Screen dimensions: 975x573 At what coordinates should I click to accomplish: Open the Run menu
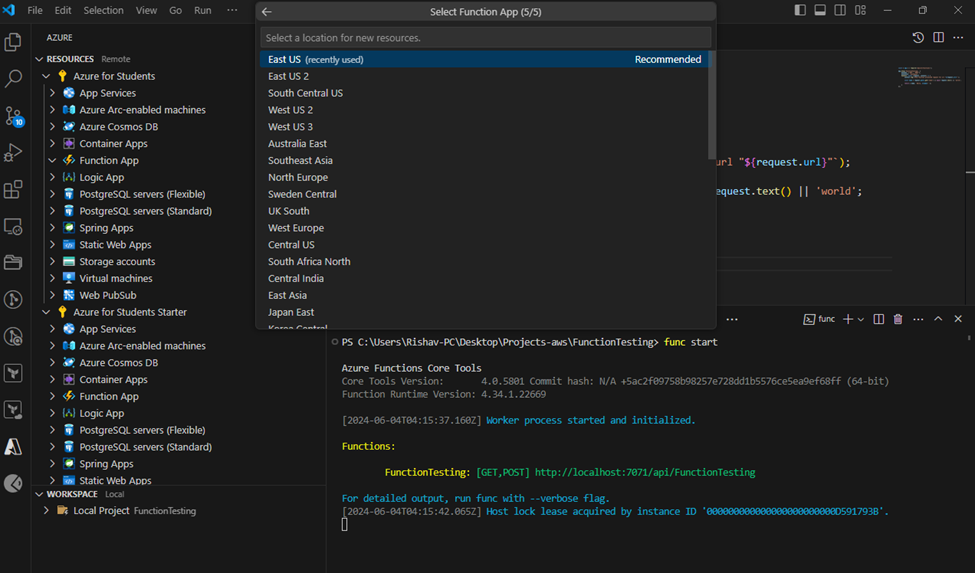click(x=202, y=10)
